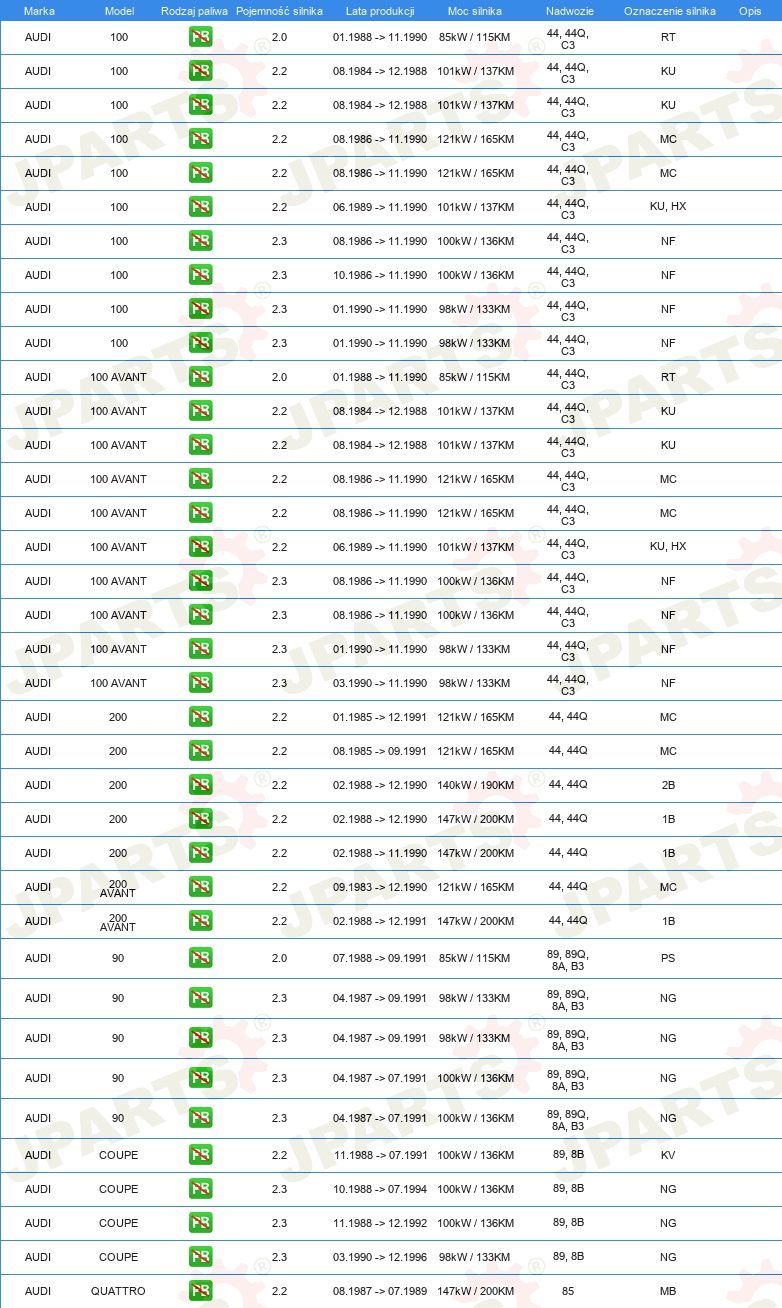Image resolution: width=782 pixels, height=1308 pixels.
Task: Click the 08.1985 -> 09.1991 date cell
Action: point(380,751)
